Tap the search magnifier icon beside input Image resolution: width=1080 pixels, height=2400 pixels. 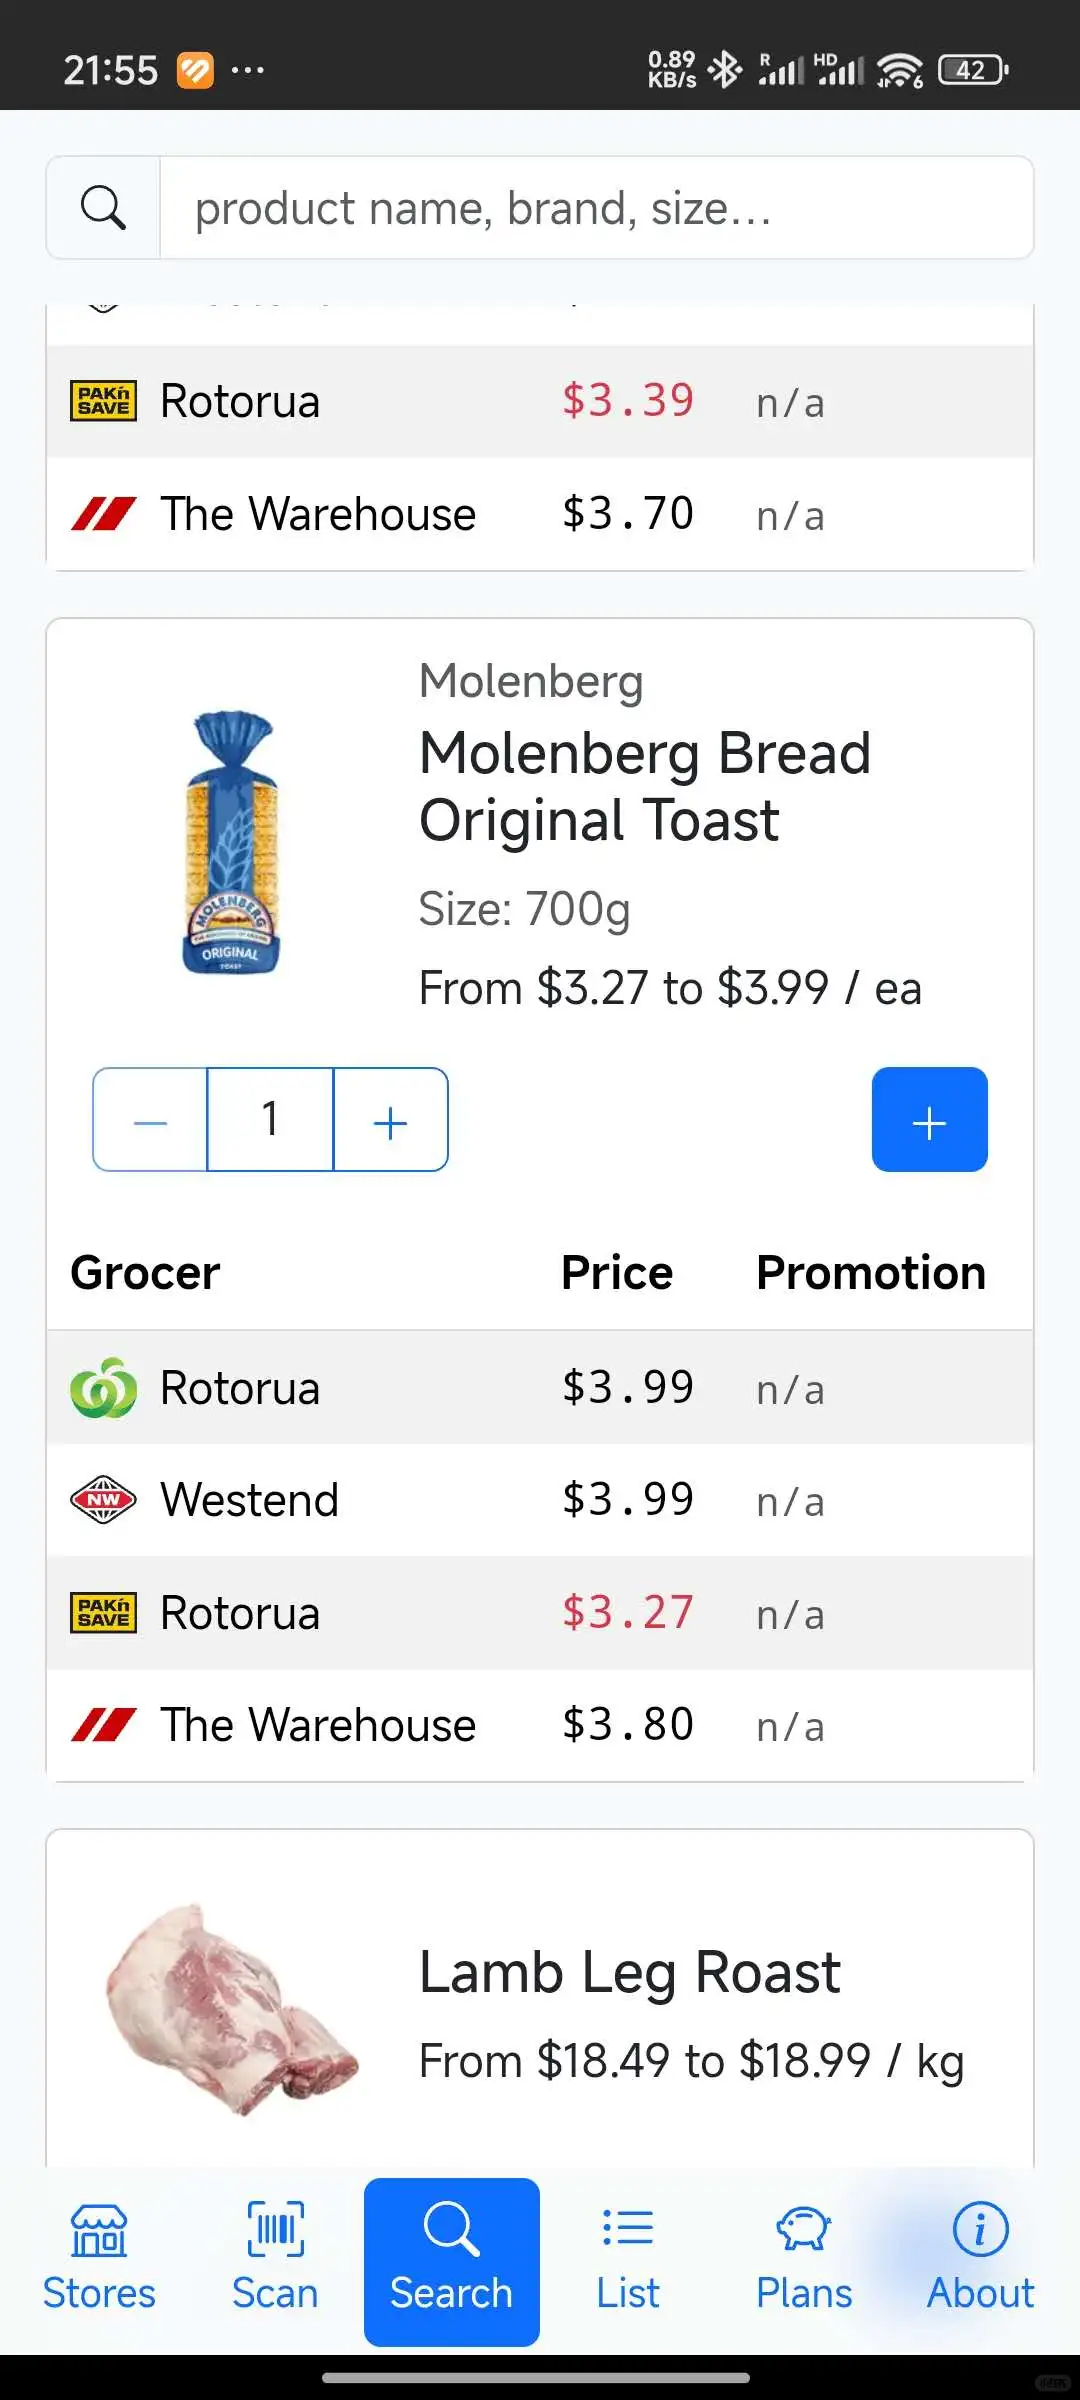tap(103, 208)
